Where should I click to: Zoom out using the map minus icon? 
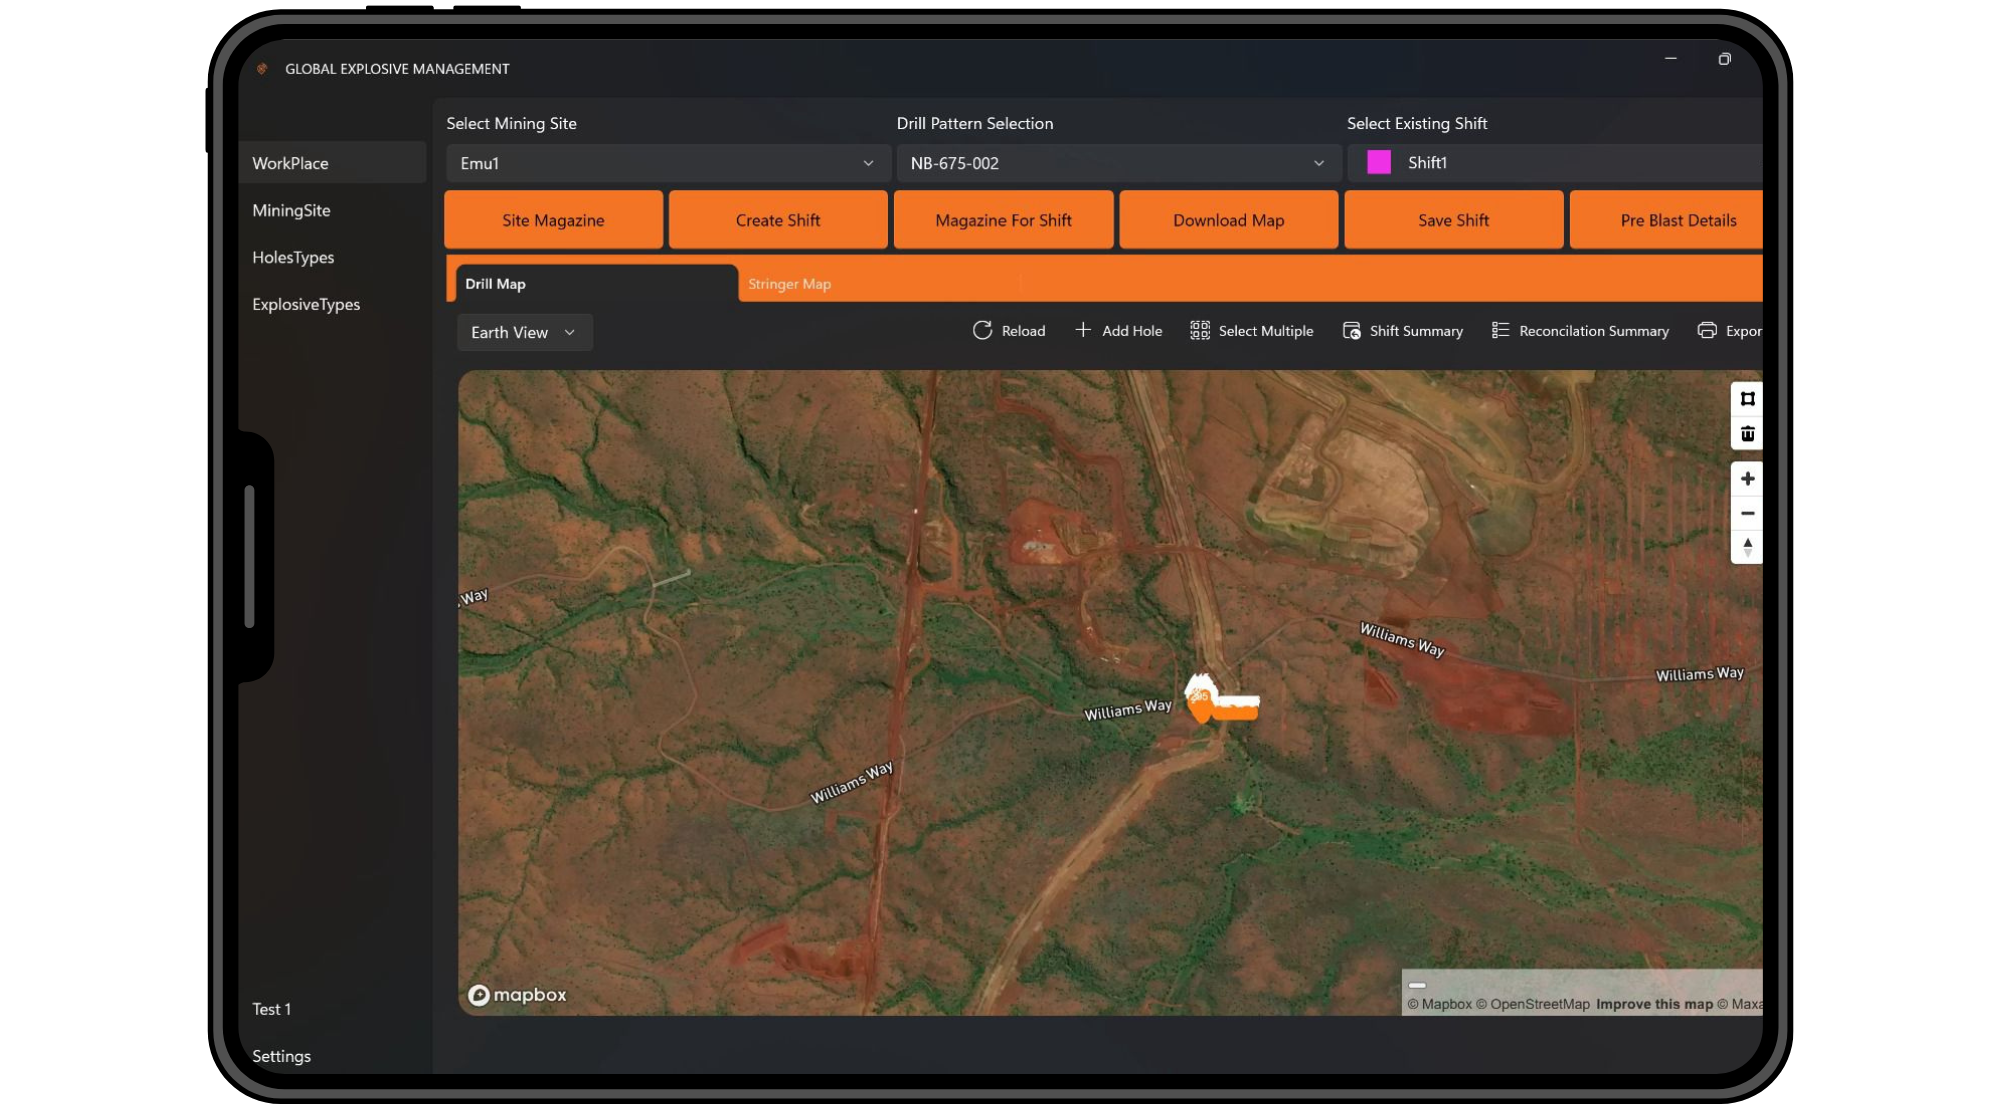[x=1747, y=513]
